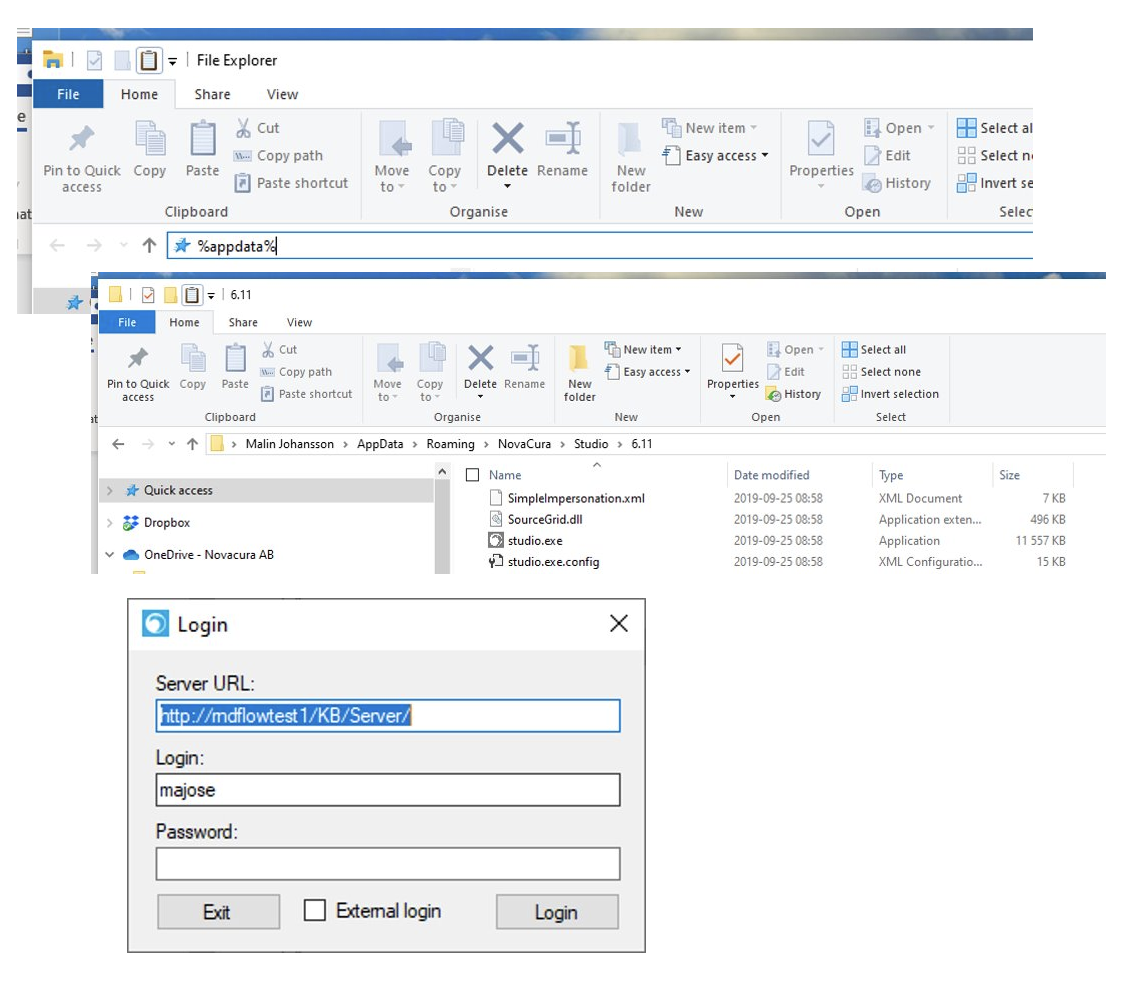Click Cut in the 6.11 window ribbon
The height and width of the screenshot is (984, 1132).
[x=279, y=349]
